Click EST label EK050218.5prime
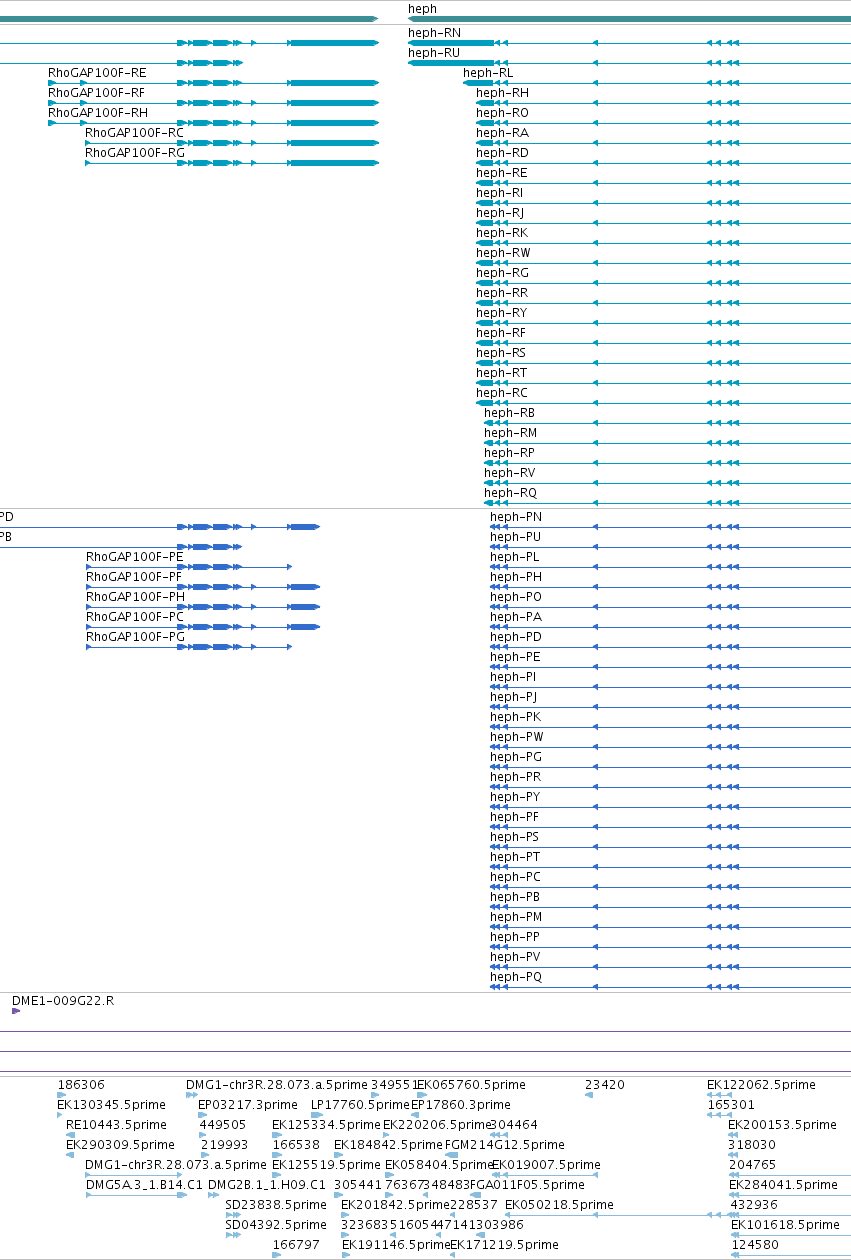Viewport: 851px width, 1260px height. (559, 1205)
